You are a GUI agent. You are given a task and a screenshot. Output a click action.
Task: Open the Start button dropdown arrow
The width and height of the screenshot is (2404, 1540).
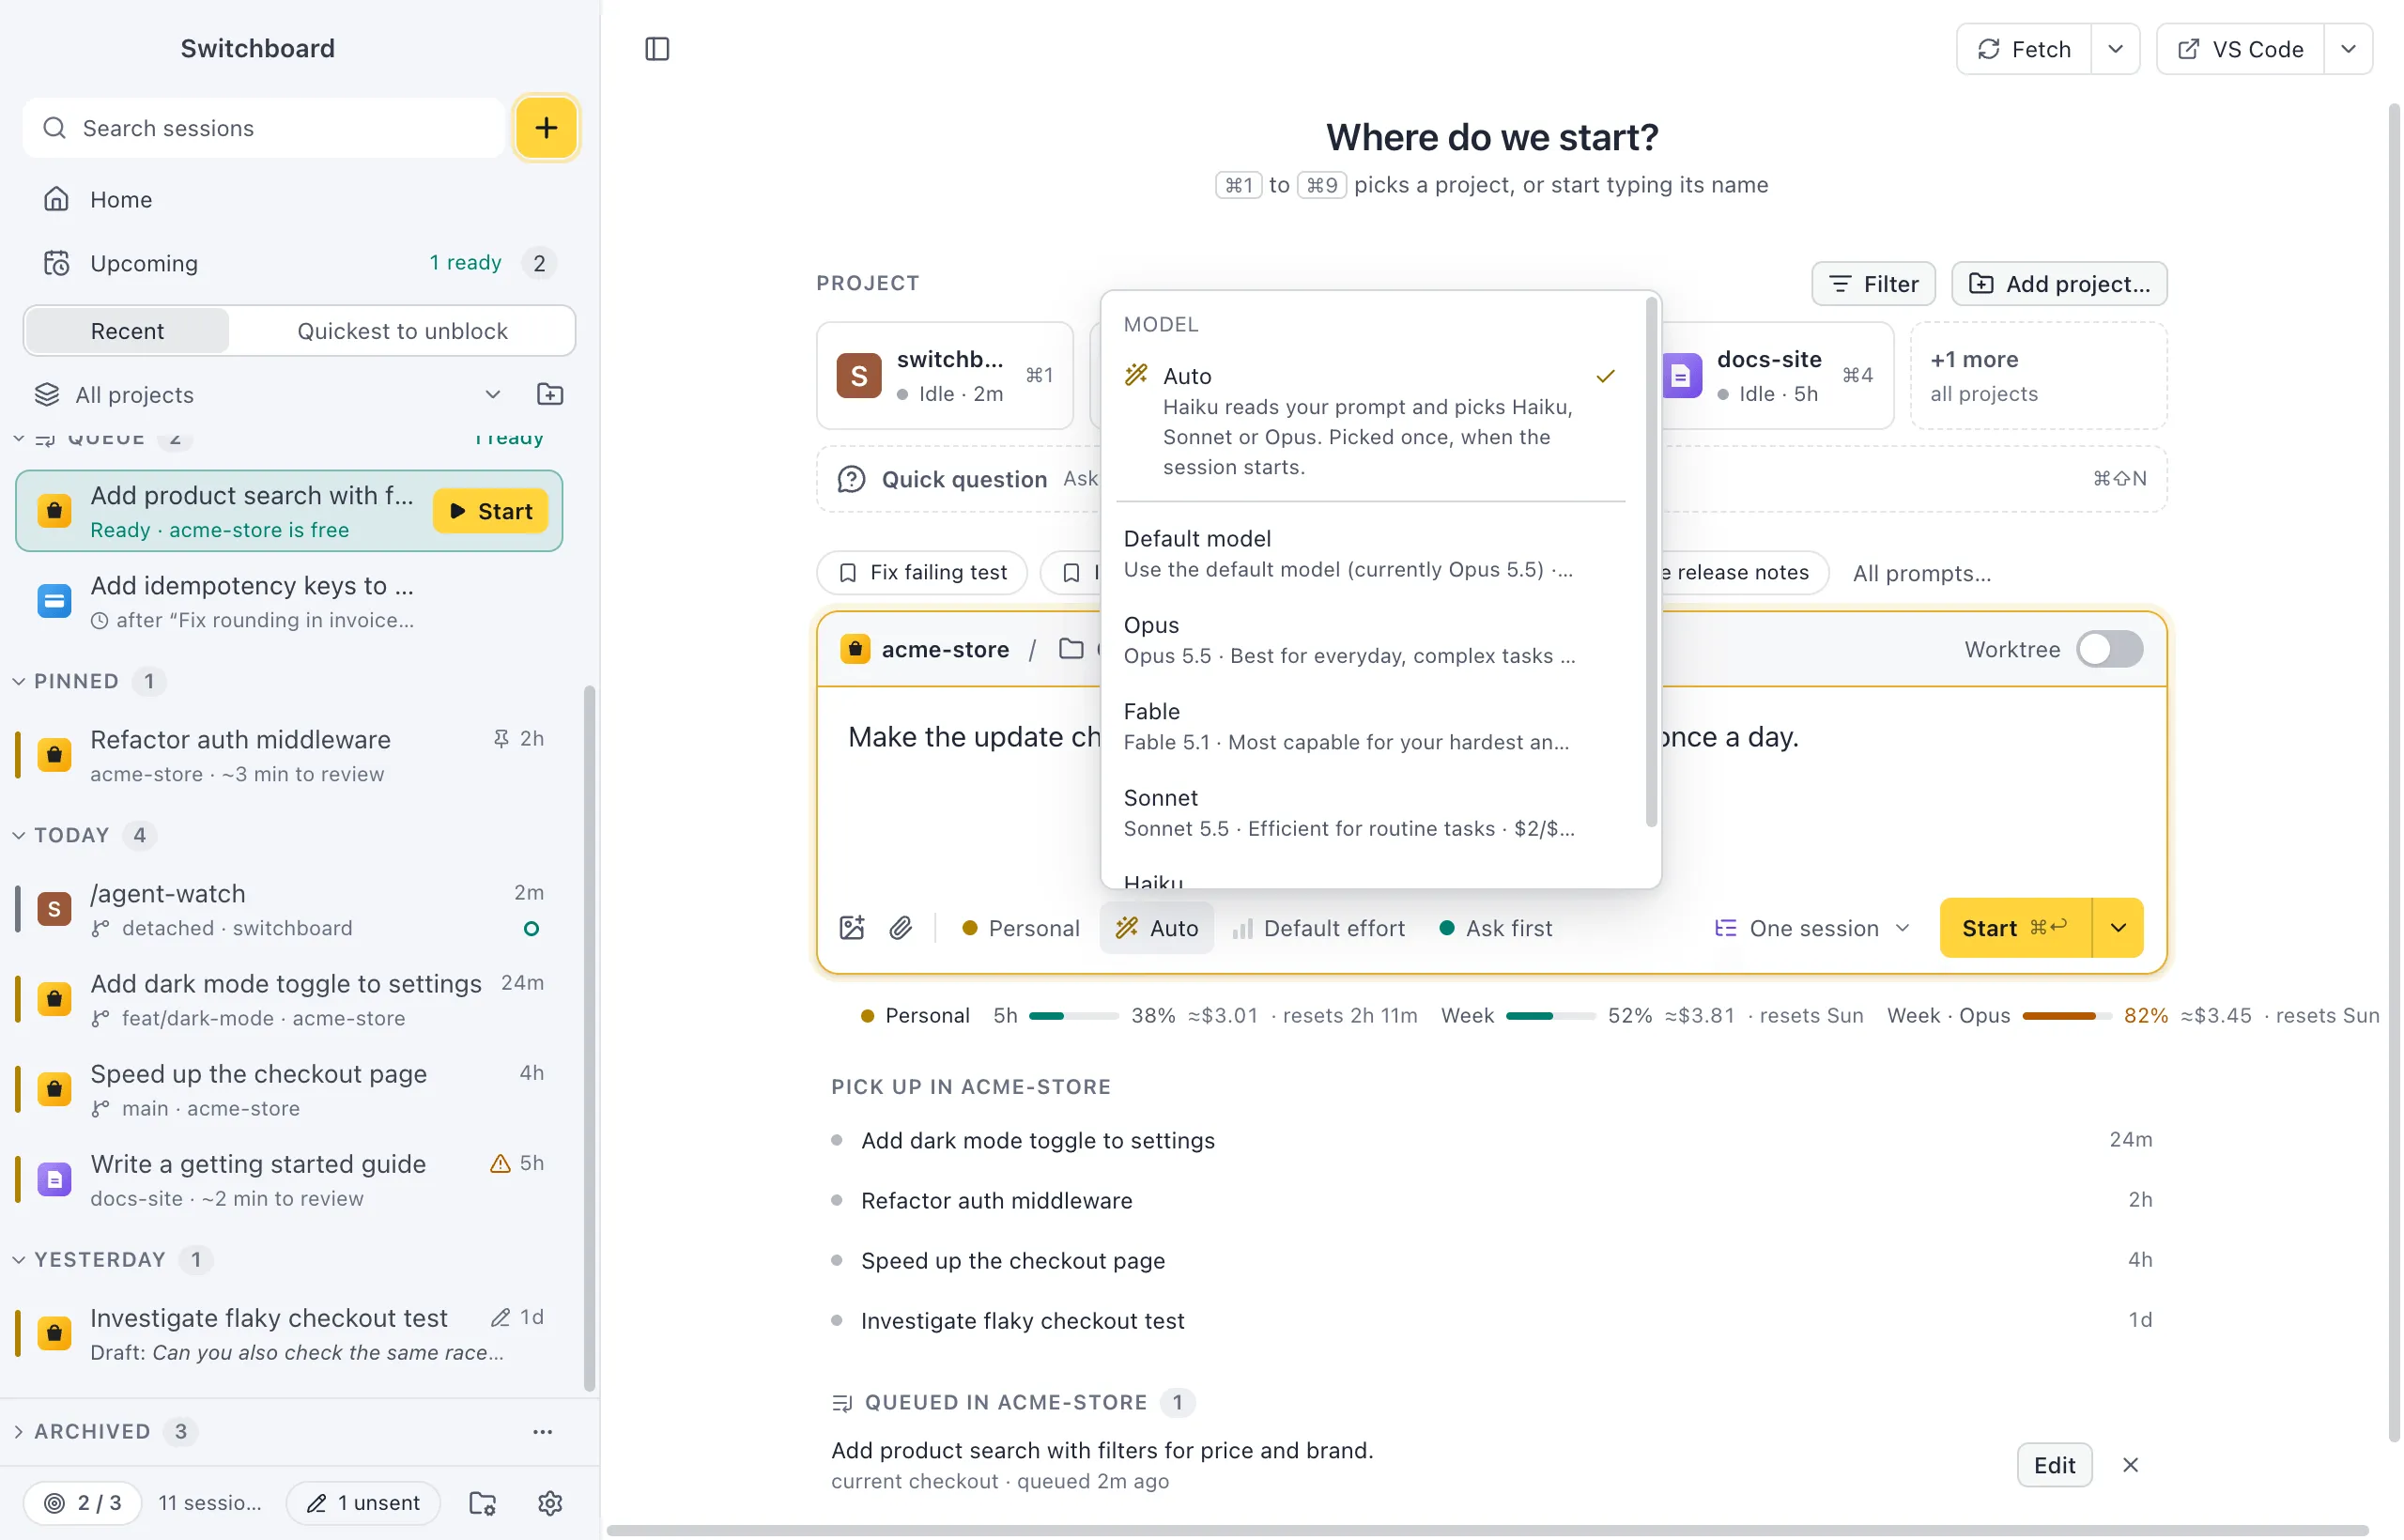point(2118,928)
